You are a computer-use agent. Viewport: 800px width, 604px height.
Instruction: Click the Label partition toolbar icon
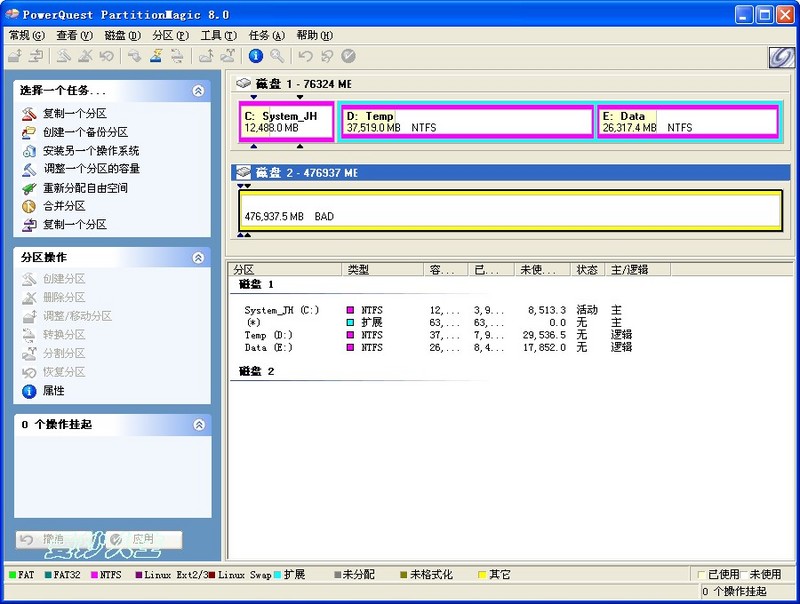click(x=135, y=56)
